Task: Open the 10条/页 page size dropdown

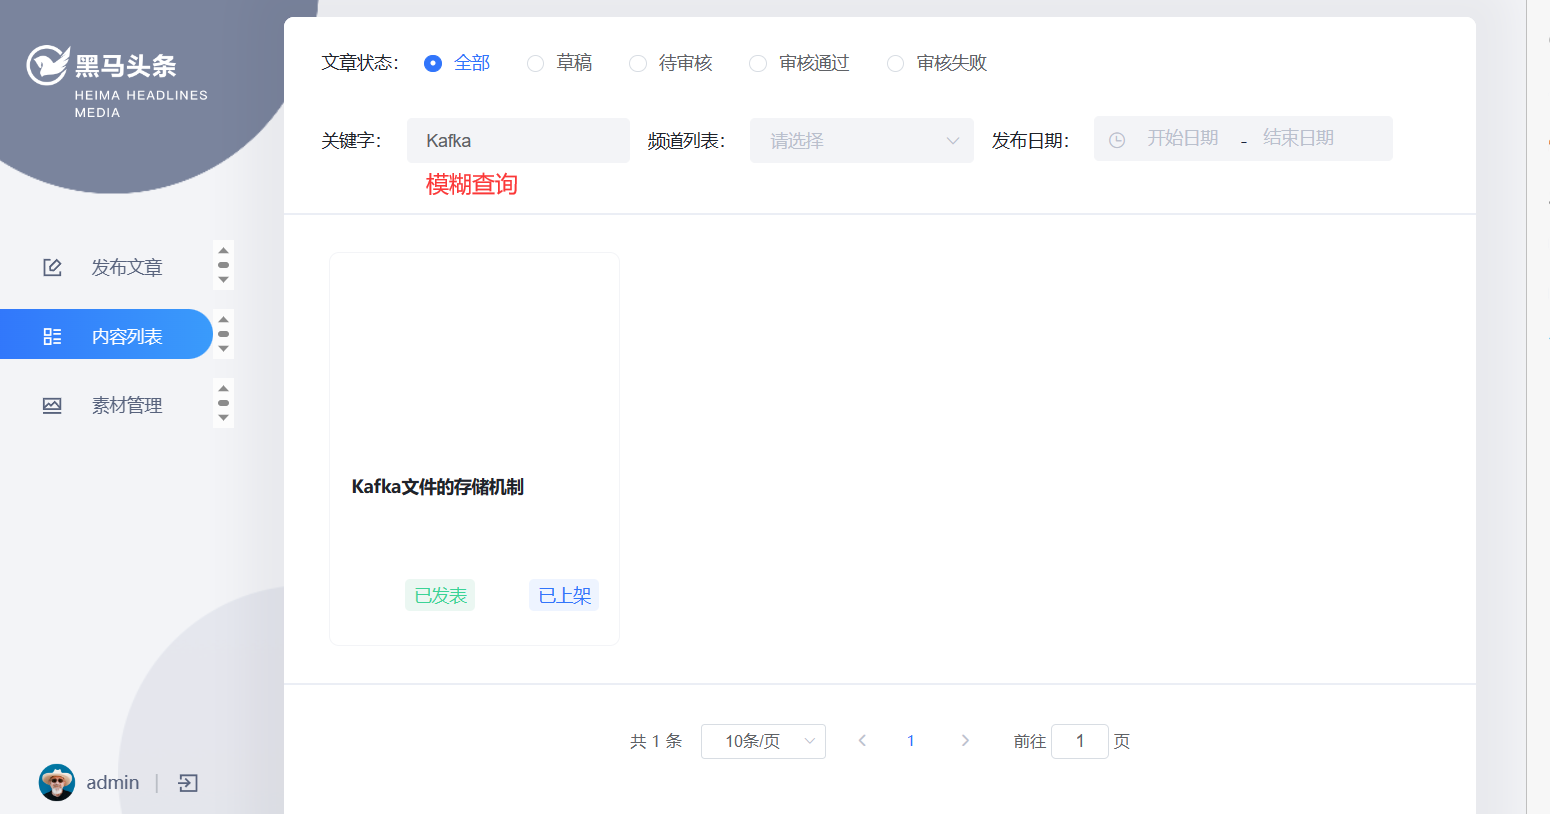Action: click(763, 741)
